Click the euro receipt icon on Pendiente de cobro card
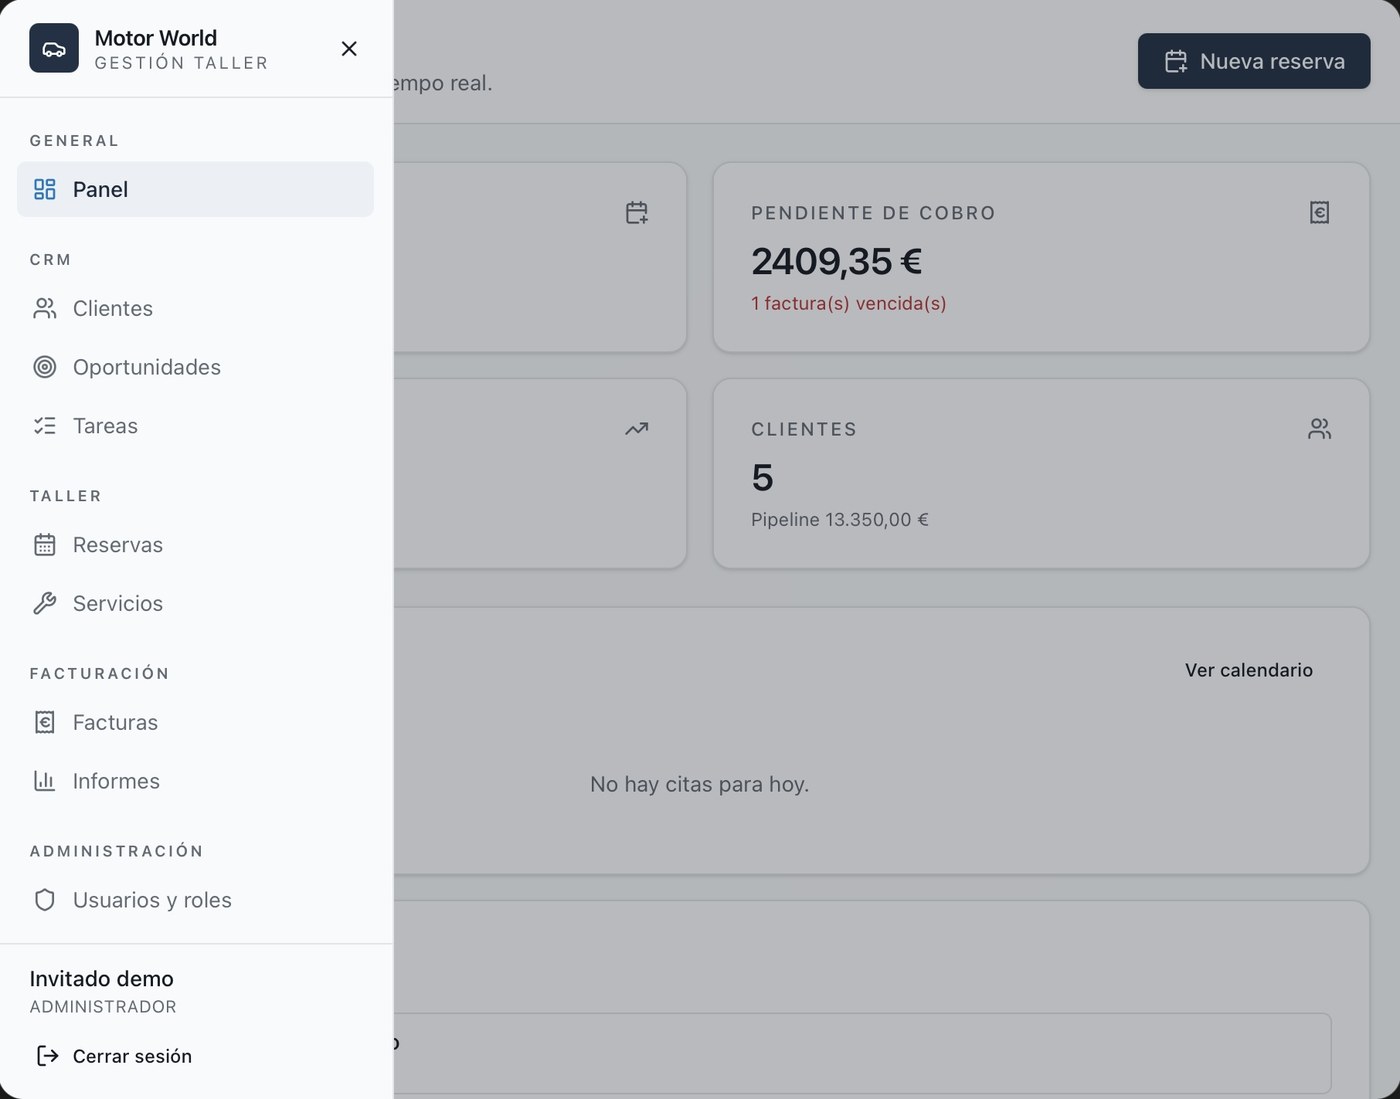This screenshot has height=1099, width=1400. (1320, 212)
